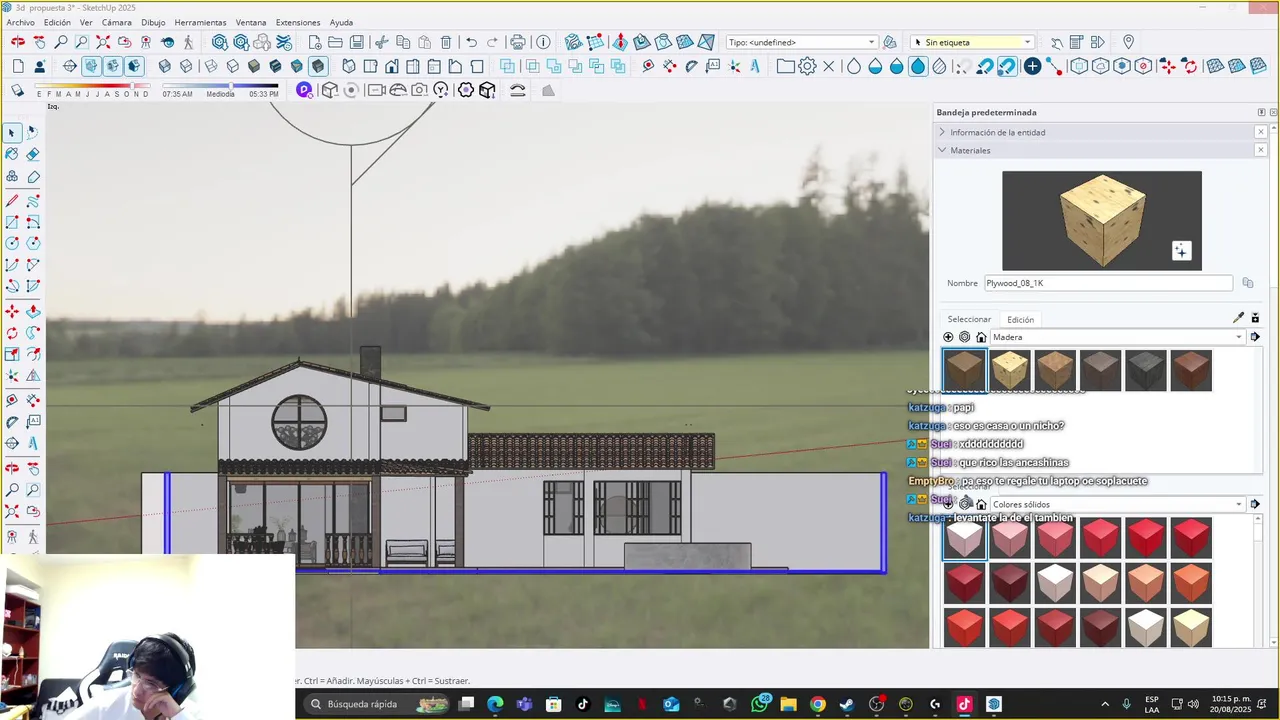Select the Orbit tool in top toolbar

tap(18, 42)
